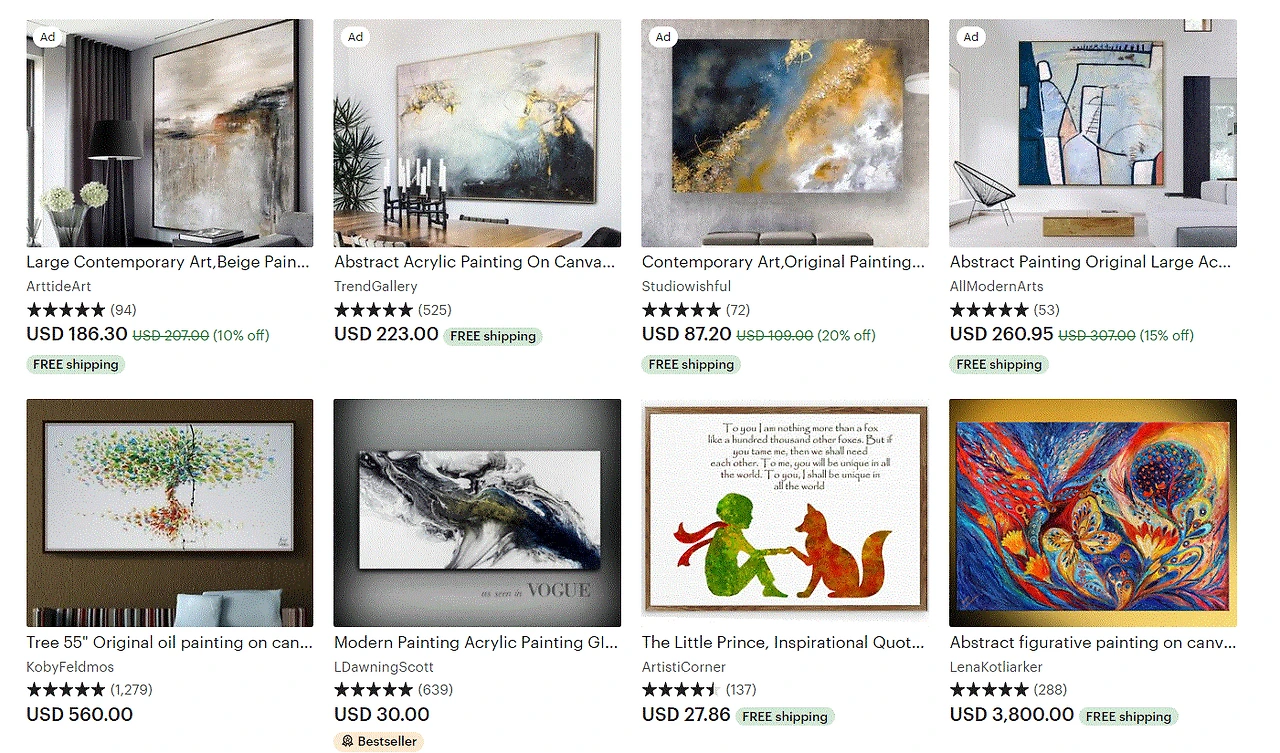
Task: Open the geometric Abstract Painting Original Large thumbnail
Action: [1093, 133]
